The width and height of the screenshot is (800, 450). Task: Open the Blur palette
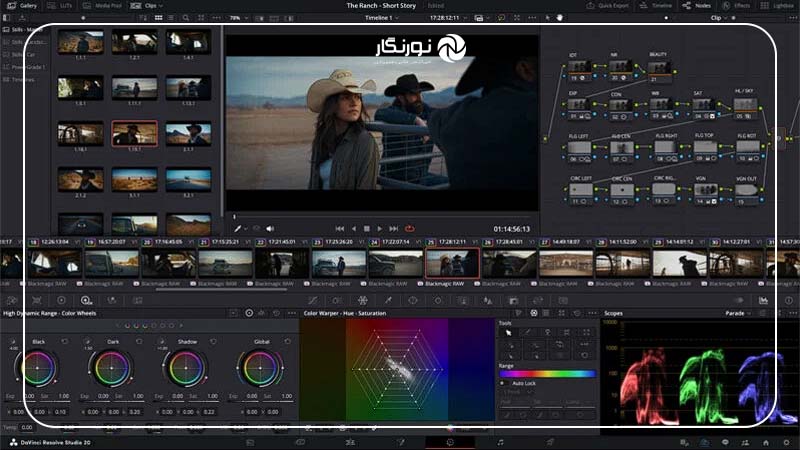[x=488, y=301]
